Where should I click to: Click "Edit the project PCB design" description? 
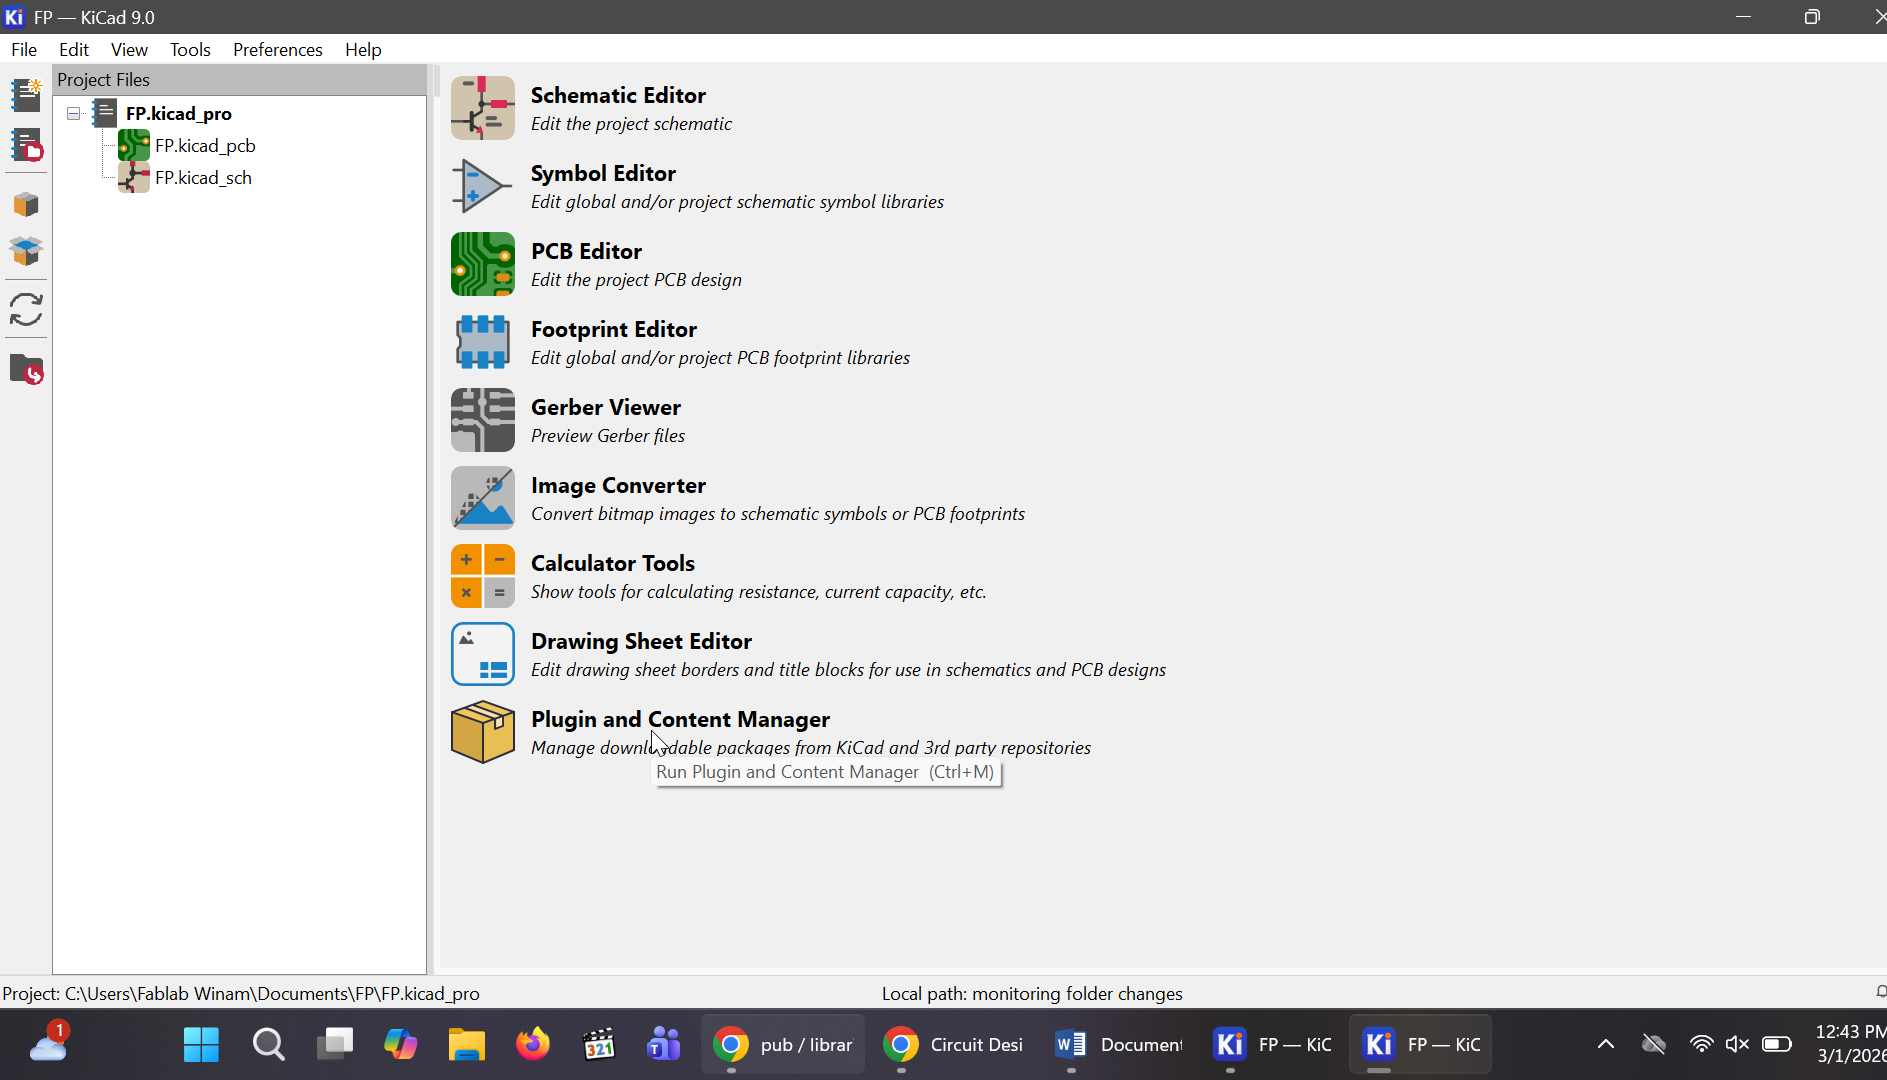coord(636,280)
